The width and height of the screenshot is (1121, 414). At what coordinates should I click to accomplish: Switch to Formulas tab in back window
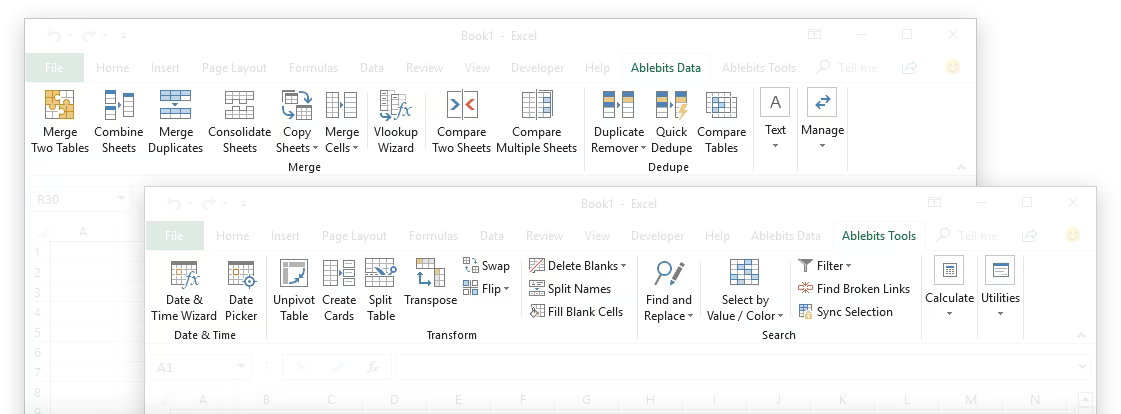point(313,68)
